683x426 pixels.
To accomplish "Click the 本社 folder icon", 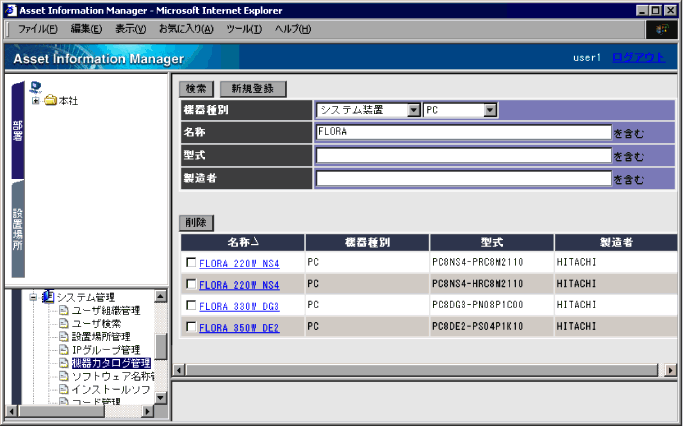I will pos(50,101).
